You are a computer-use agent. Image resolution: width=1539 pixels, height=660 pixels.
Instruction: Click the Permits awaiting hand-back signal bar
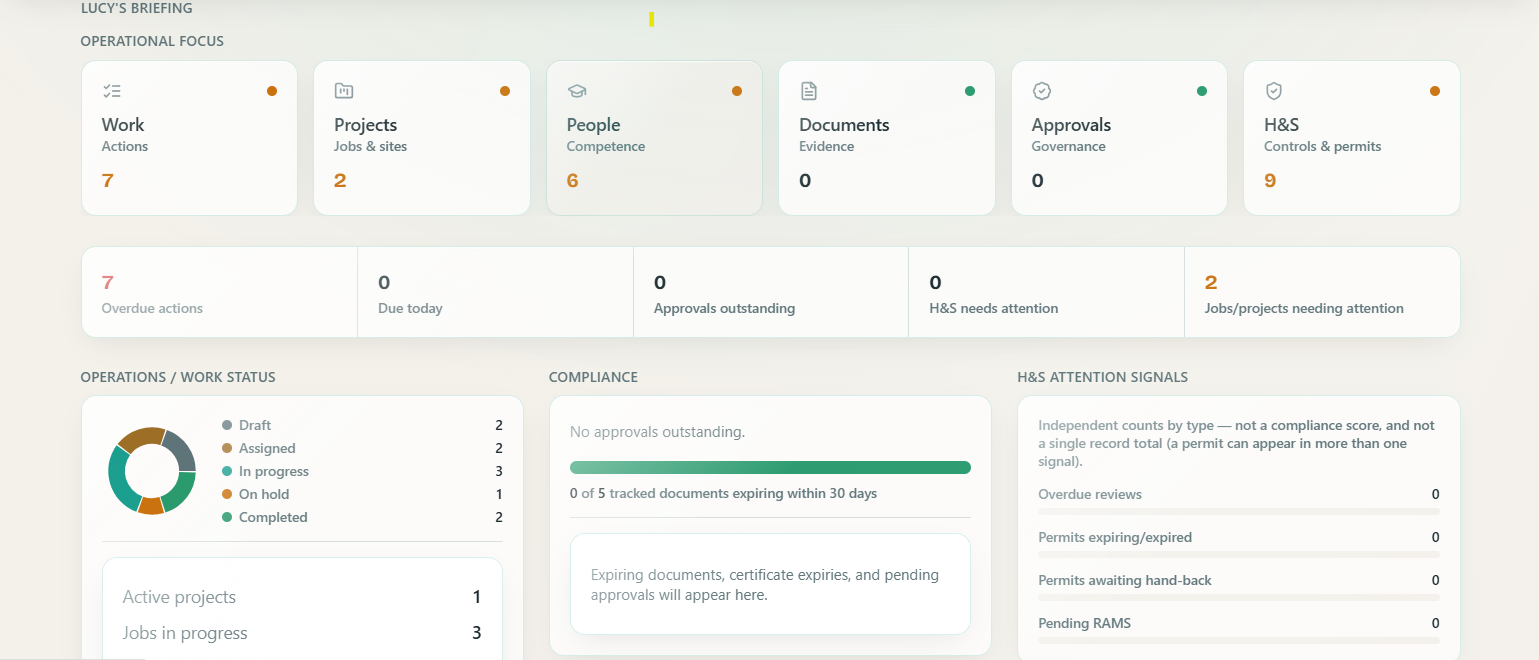1239,597
